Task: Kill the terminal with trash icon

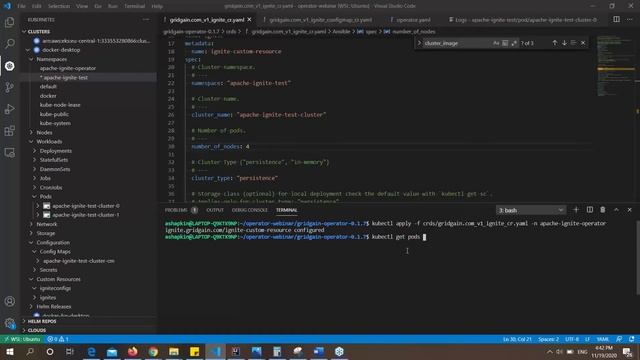Action: [603, 210]
